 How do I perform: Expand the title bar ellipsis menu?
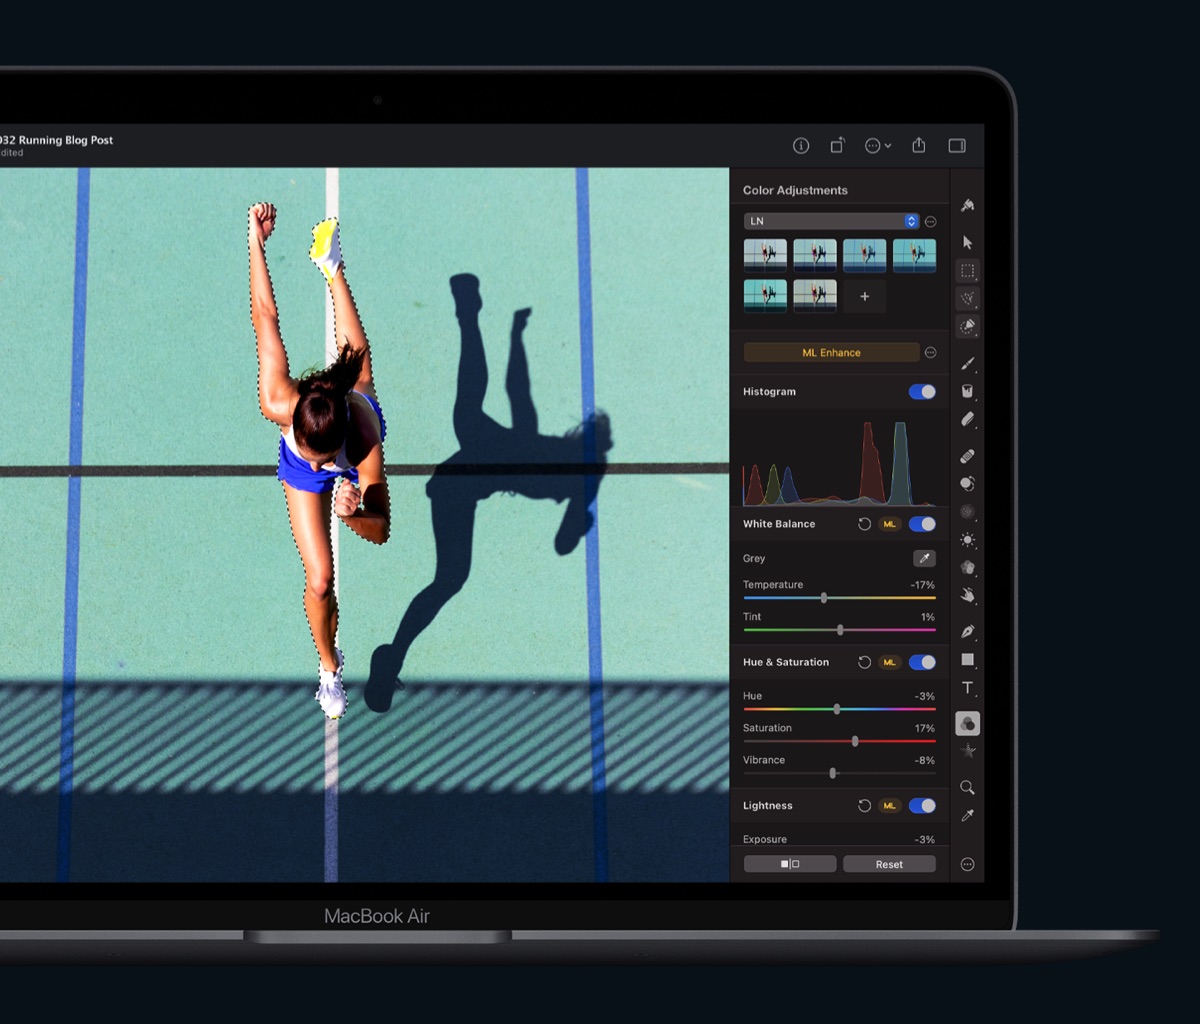pos(878,145)
